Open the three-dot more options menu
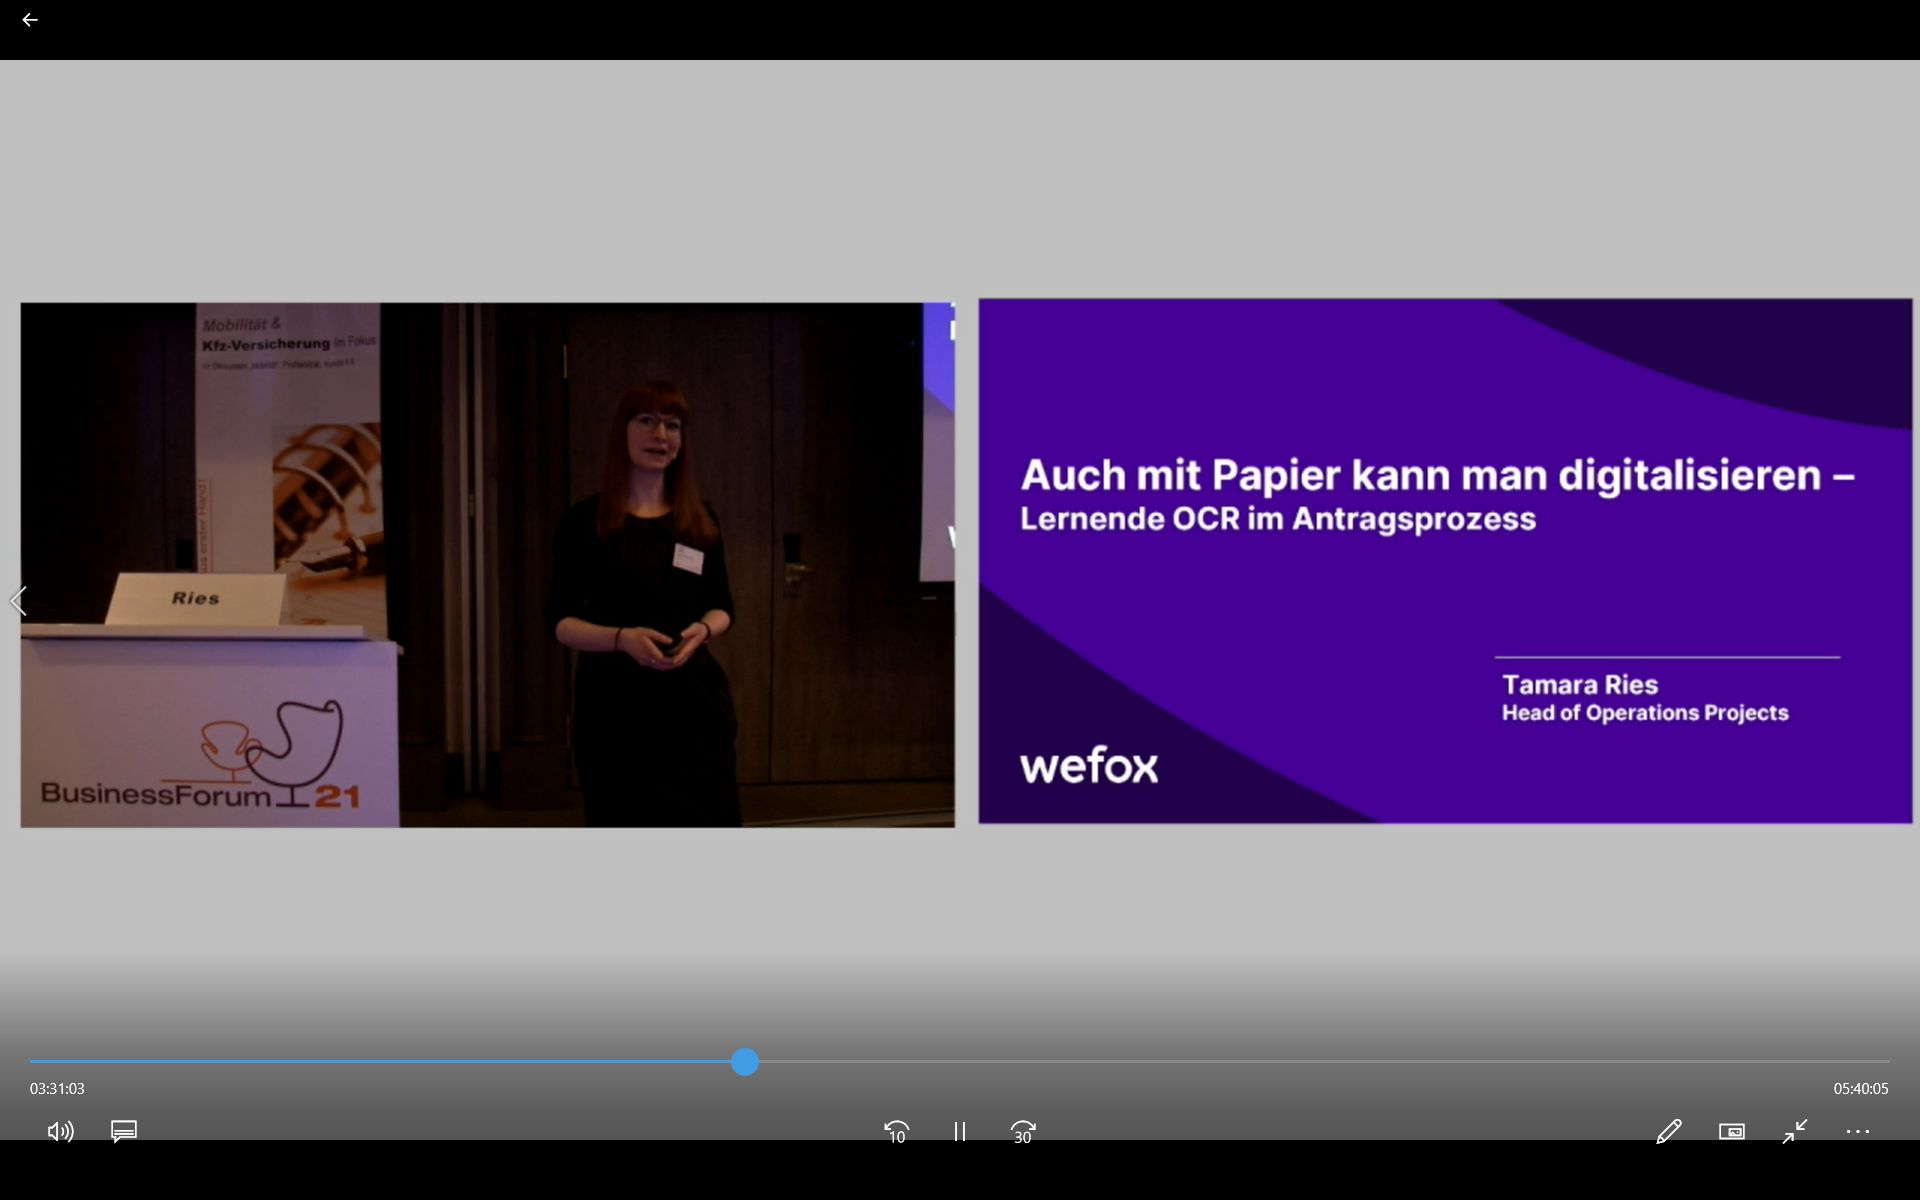 click(x=1858, y=1131)
